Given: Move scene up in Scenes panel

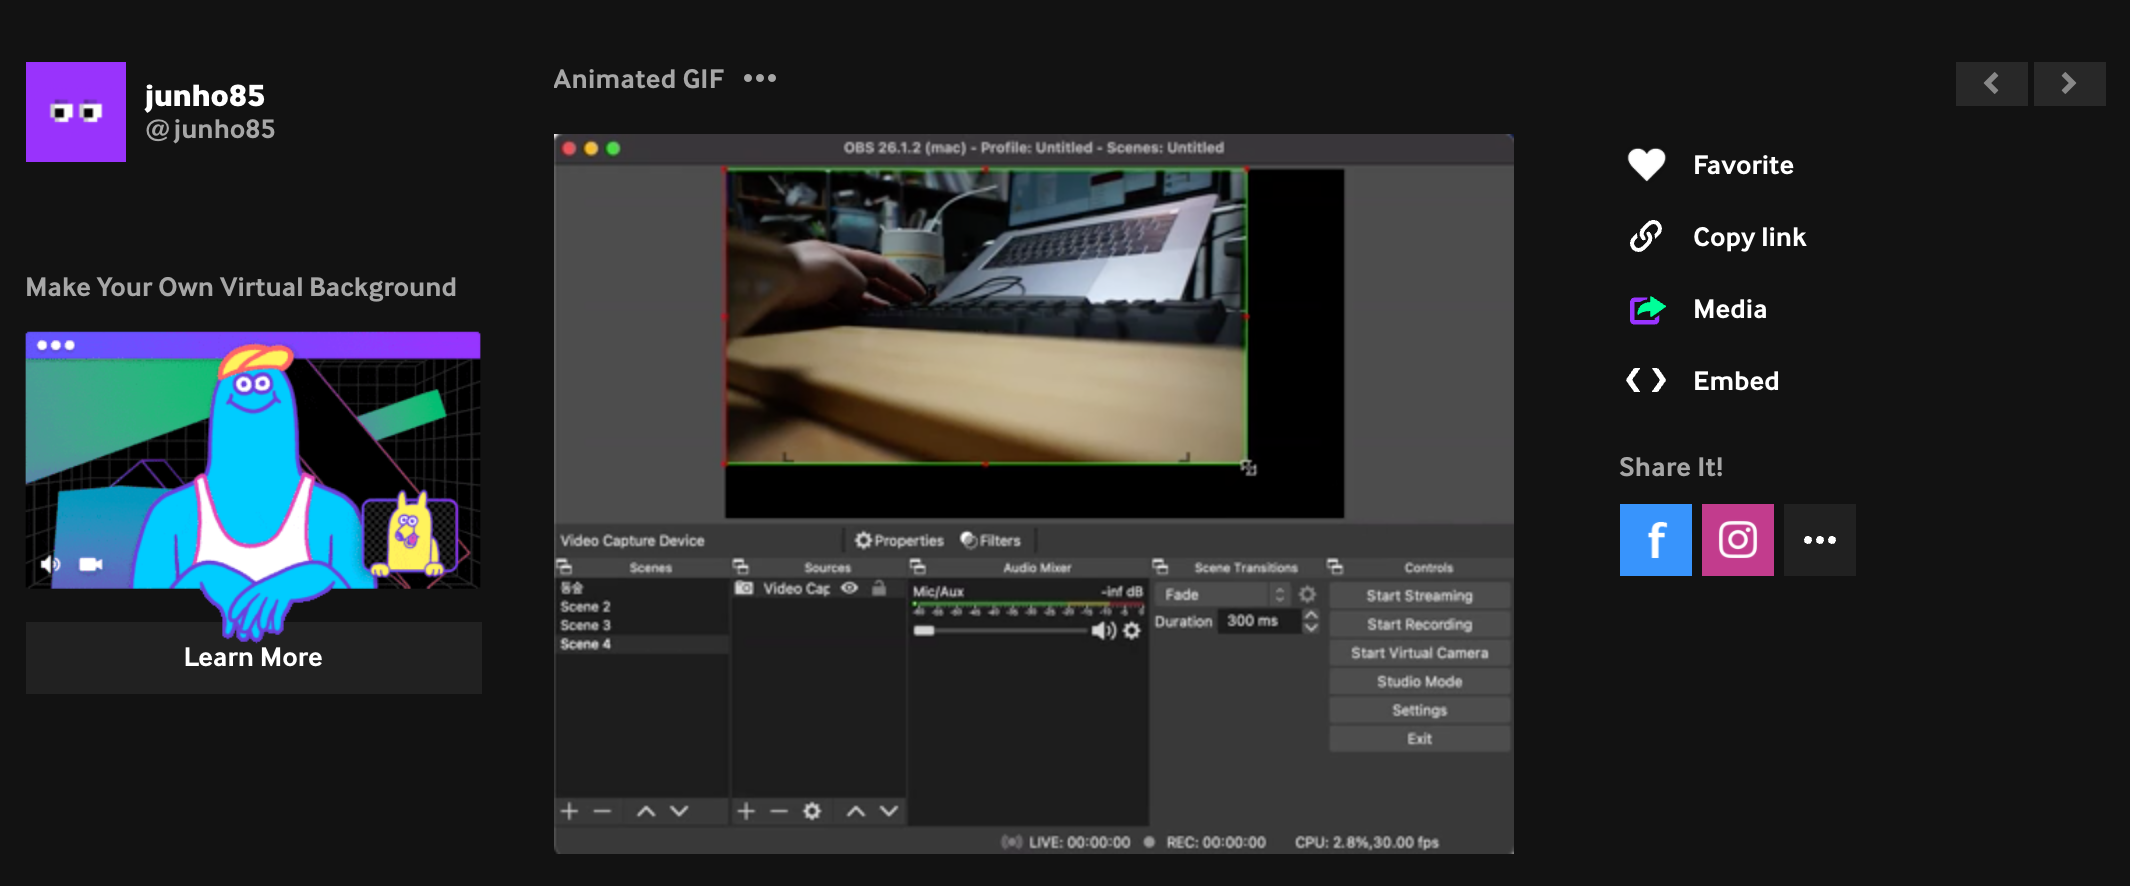Looking at the screenshot, I should coord(646,811).
